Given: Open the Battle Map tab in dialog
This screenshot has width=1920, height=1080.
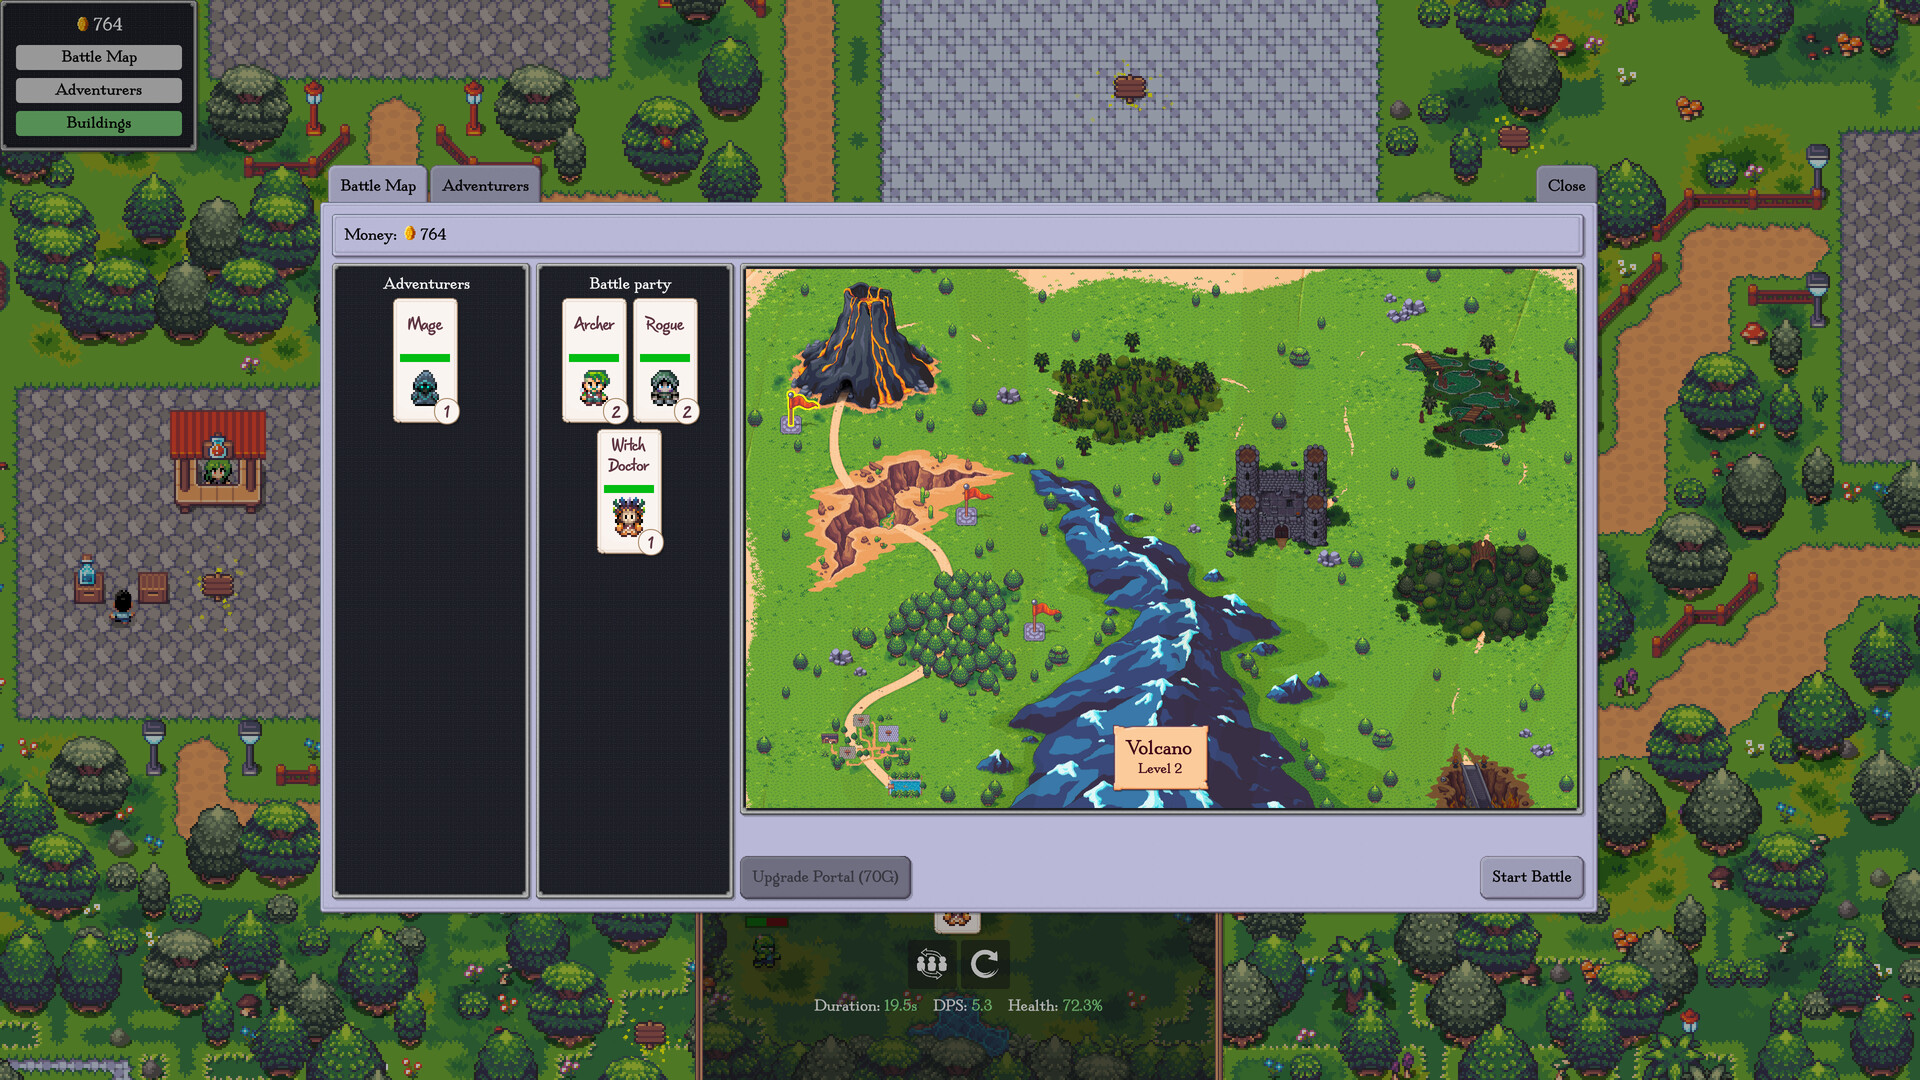Looking at the screenshot, I should point(378,186).
